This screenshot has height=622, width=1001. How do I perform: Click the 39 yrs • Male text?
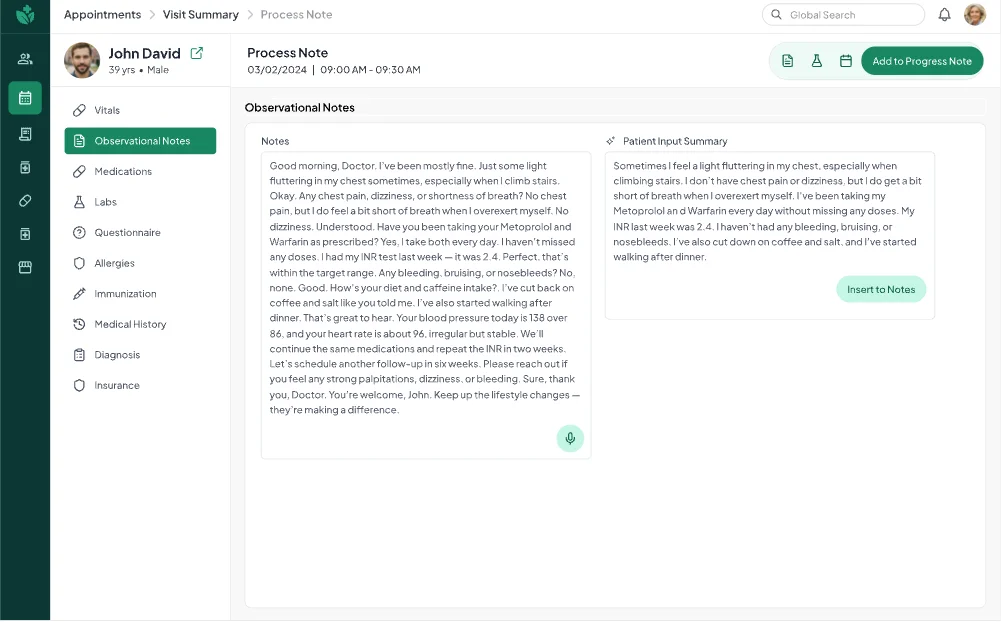pyautogui.click(x=139, y=70)
